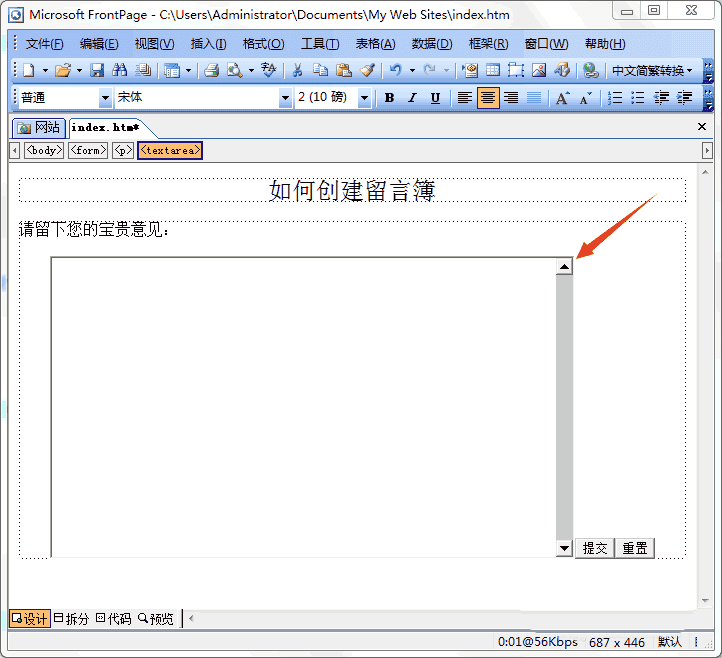Screen dimensions: 722x658
Task: Expand the 普通 style dropdown
Action: (x=105, y=98)
